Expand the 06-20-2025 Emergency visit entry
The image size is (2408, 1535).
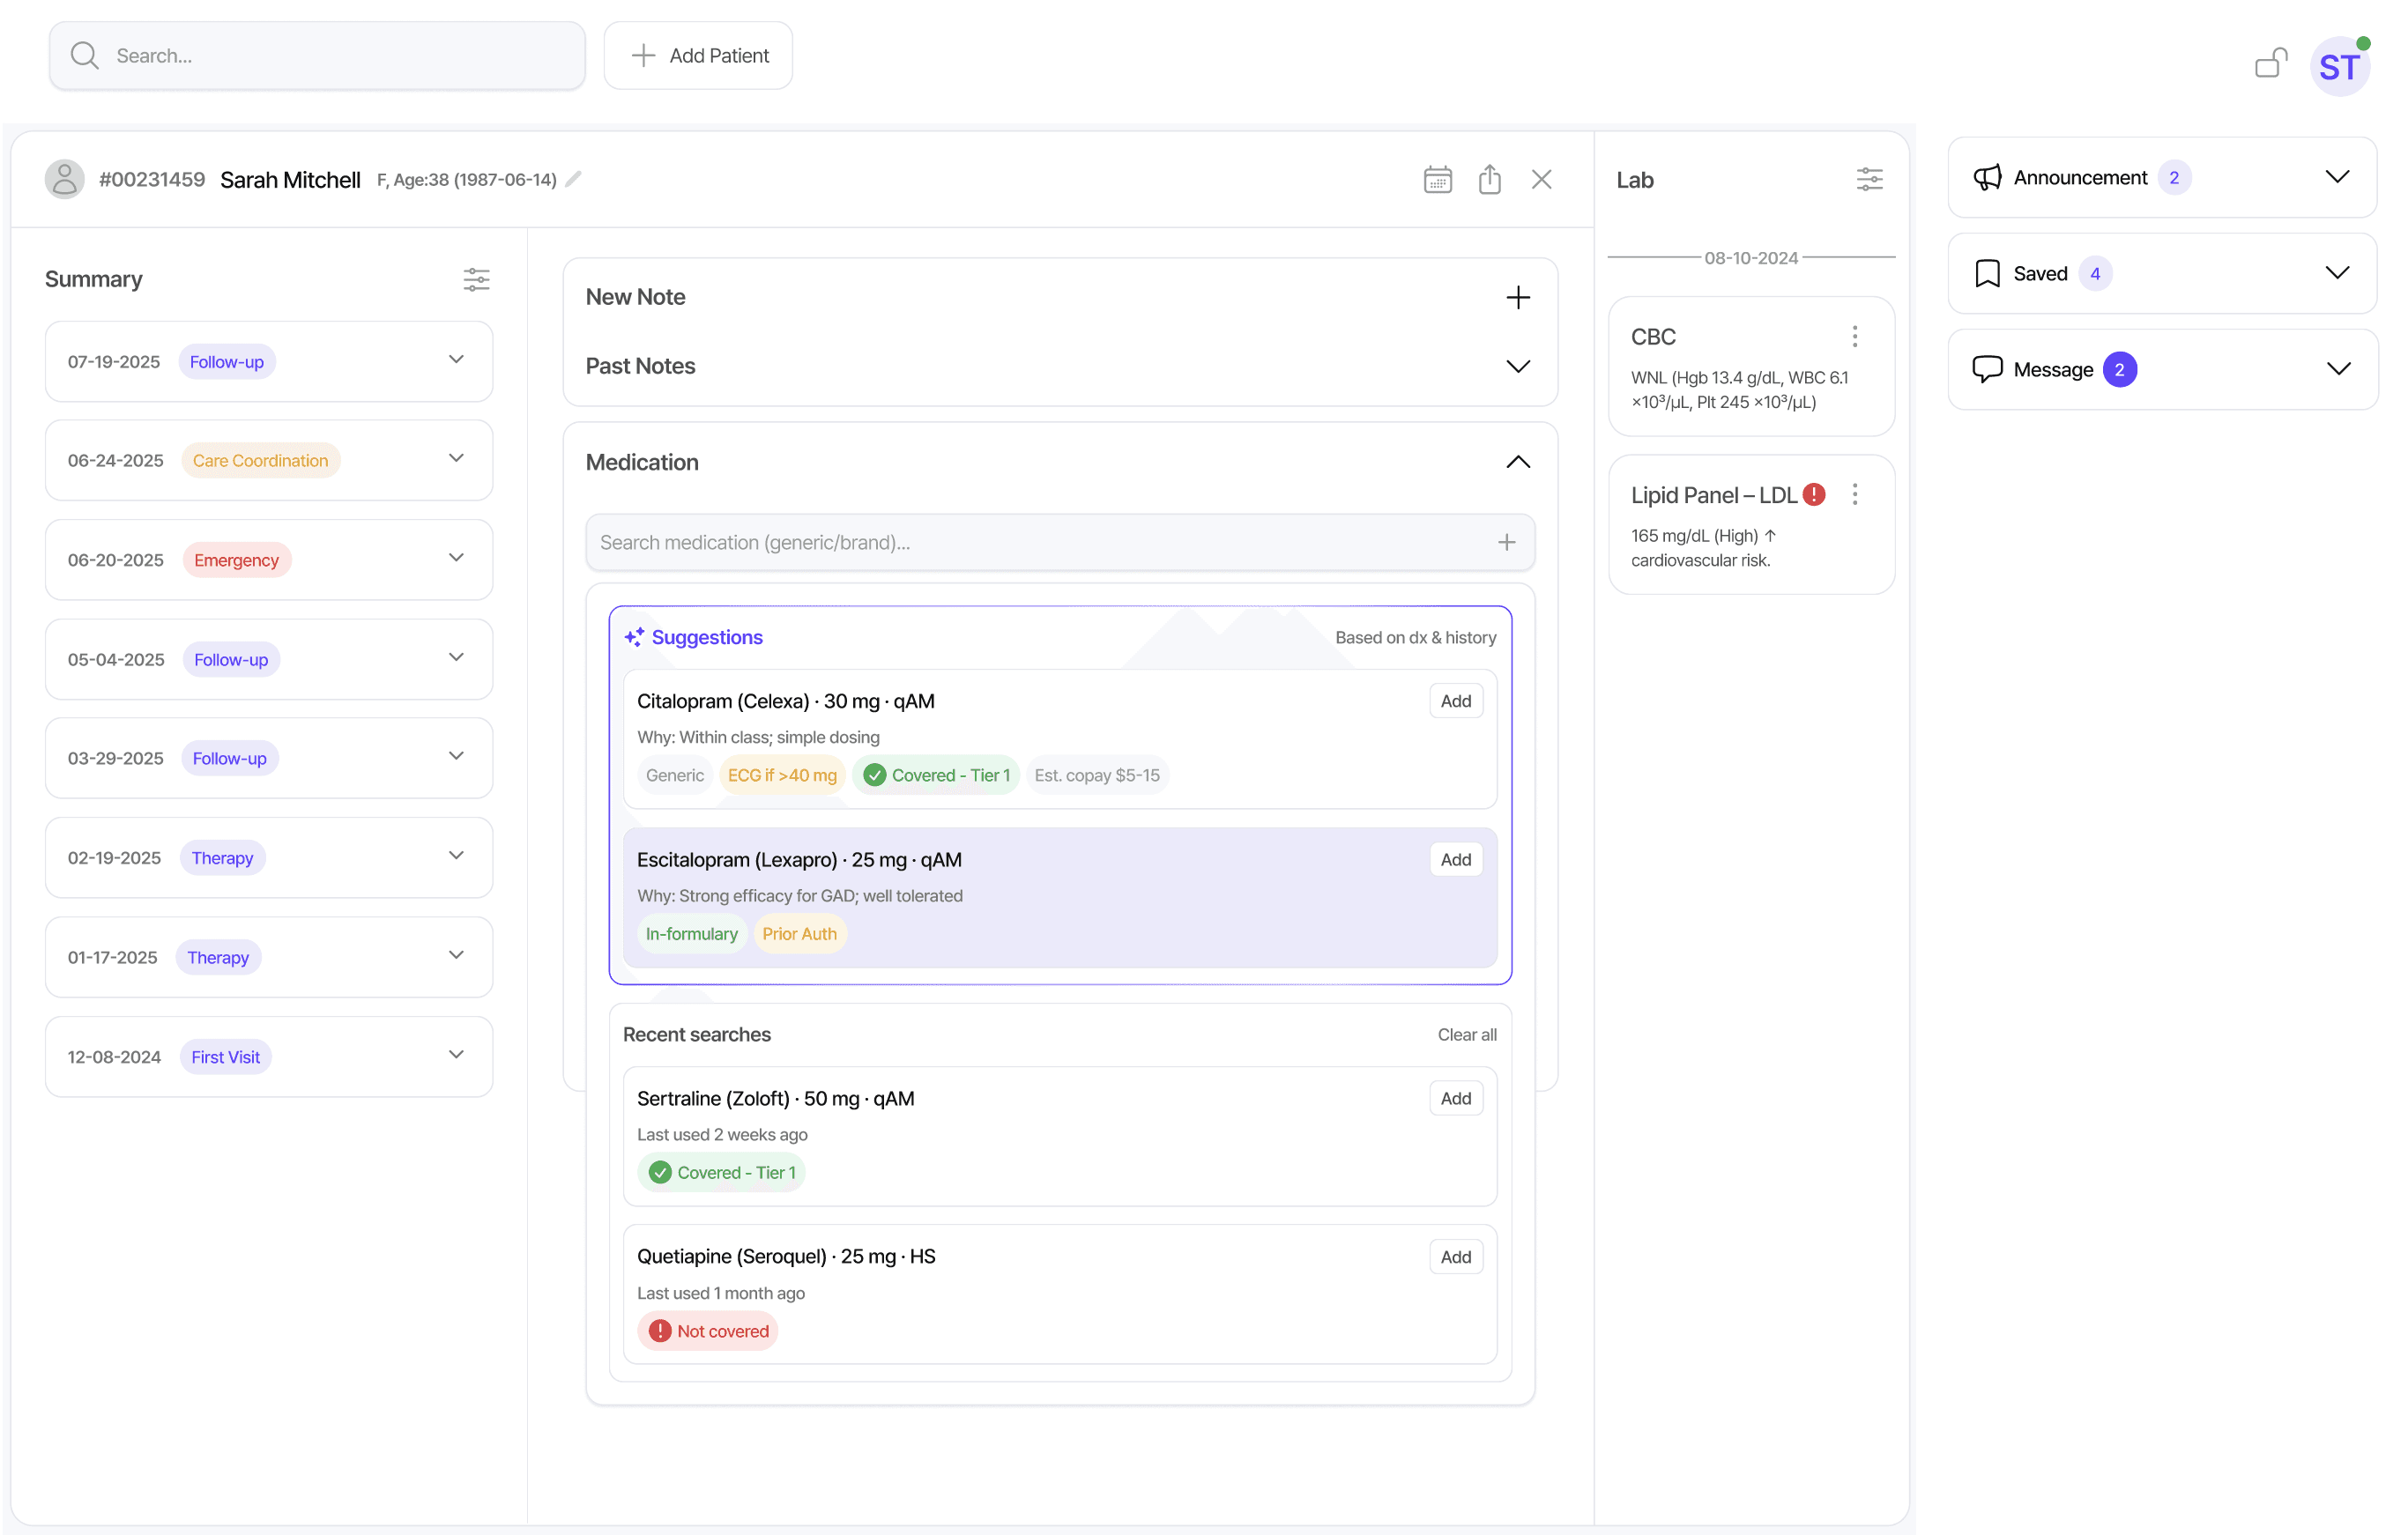point(456,558)
